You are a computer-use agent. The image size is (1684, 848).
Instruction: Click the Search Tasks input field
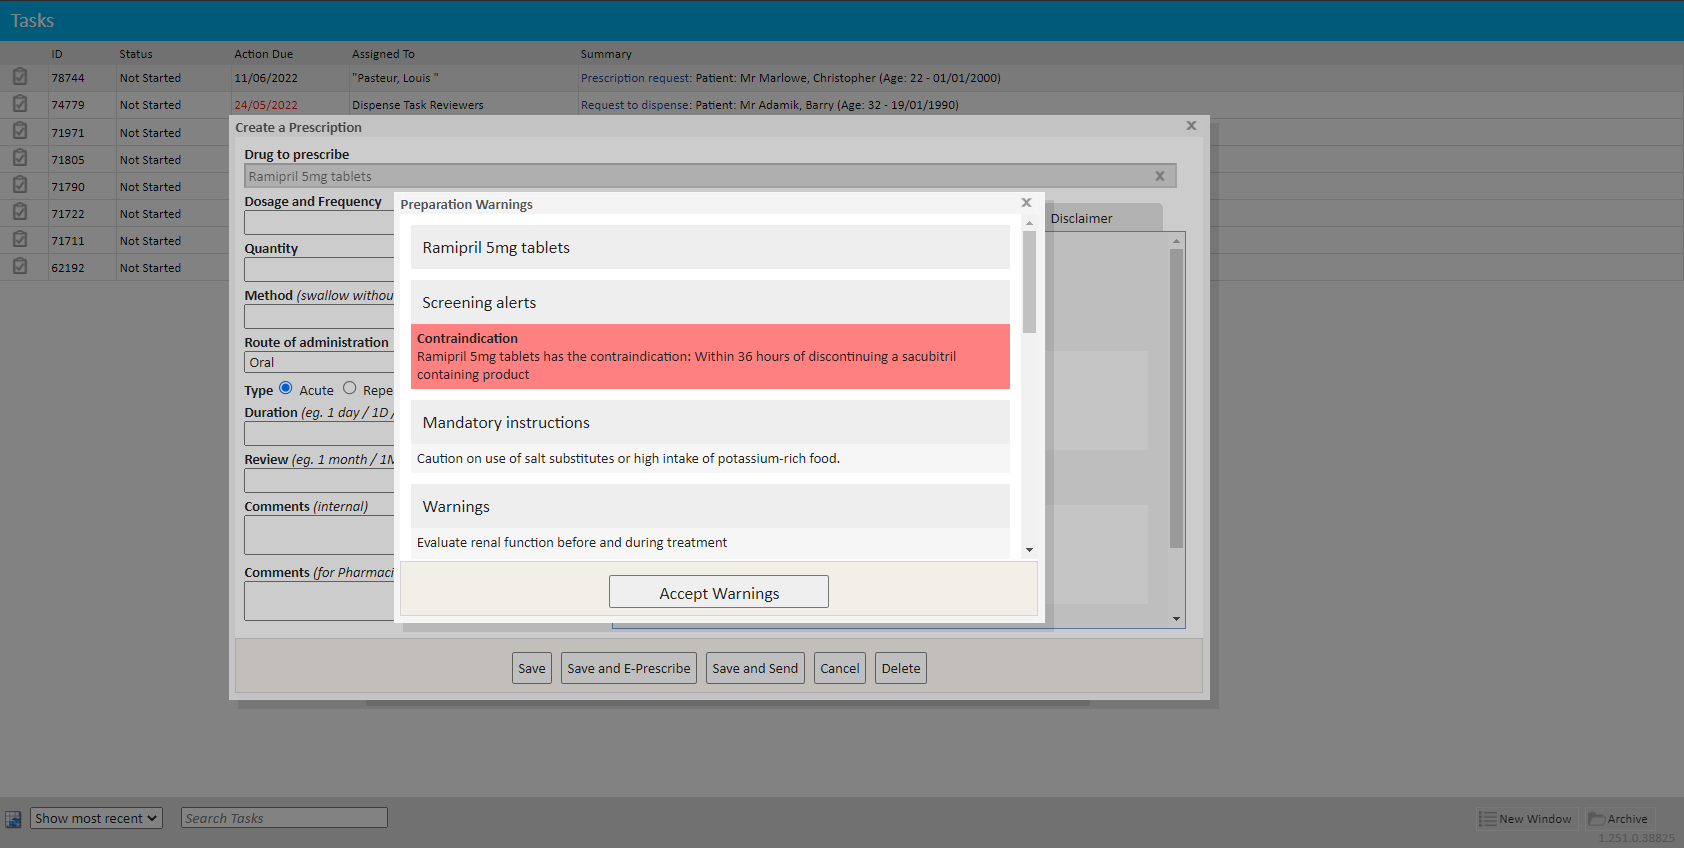tap(284, 818)
